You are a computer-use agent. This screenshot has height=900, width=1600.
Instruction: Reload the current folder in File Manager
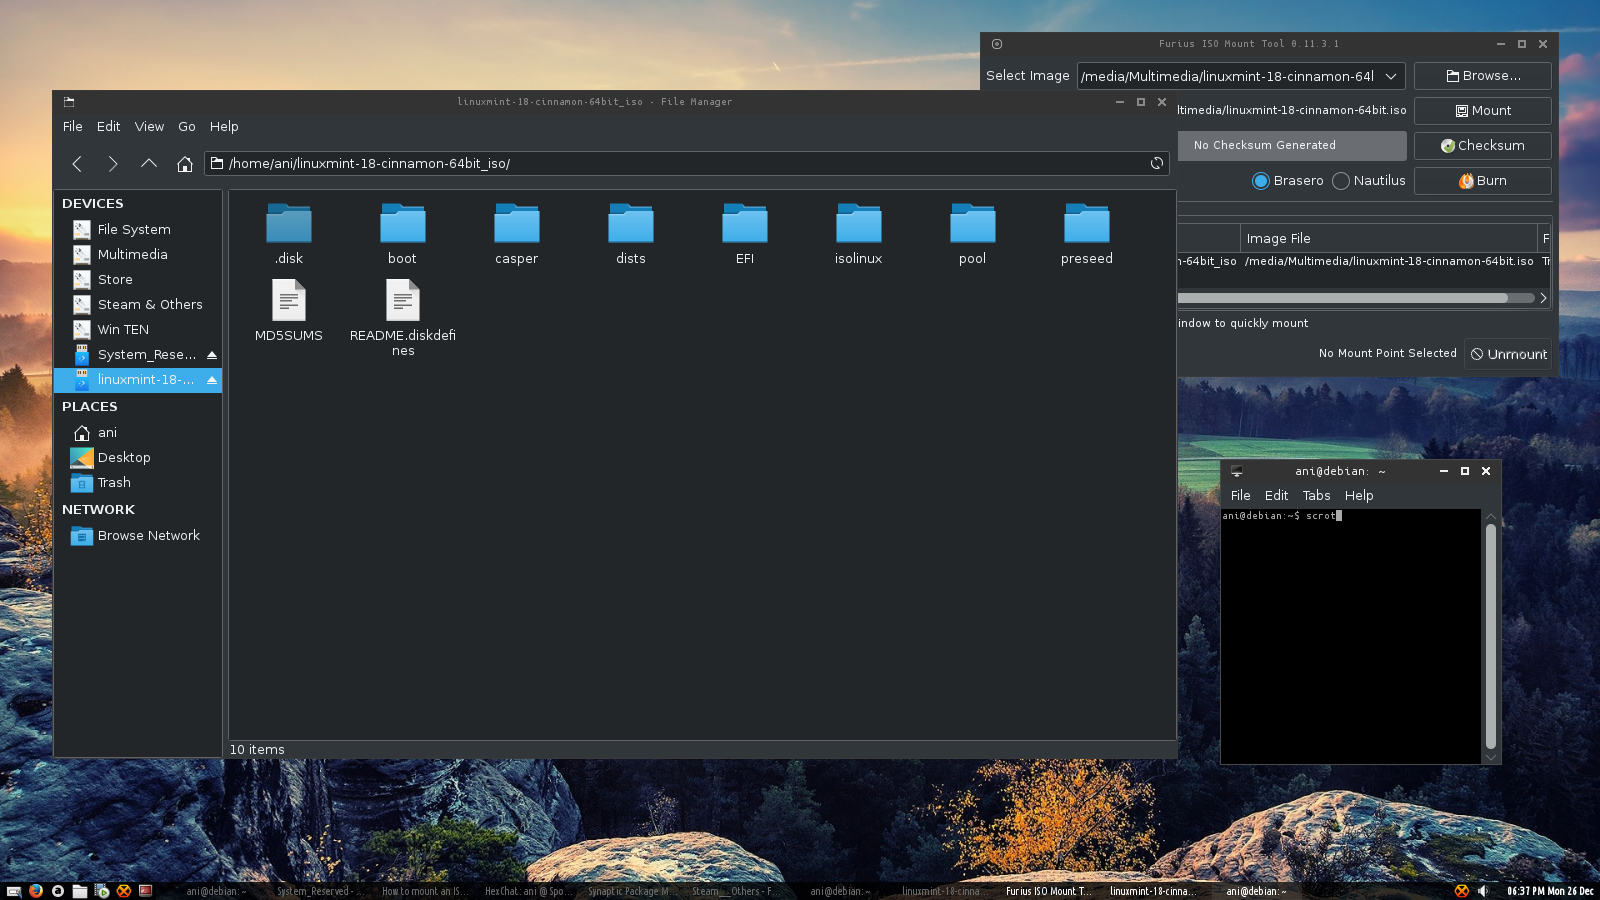click(x=1157, y=163)
